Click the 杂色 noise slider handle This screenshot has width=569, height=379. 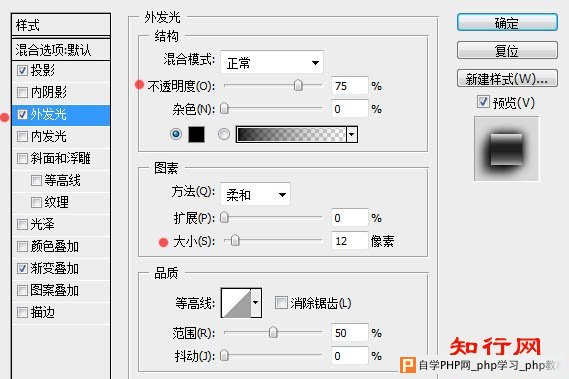pyautogui.click(x=224, y=108)
